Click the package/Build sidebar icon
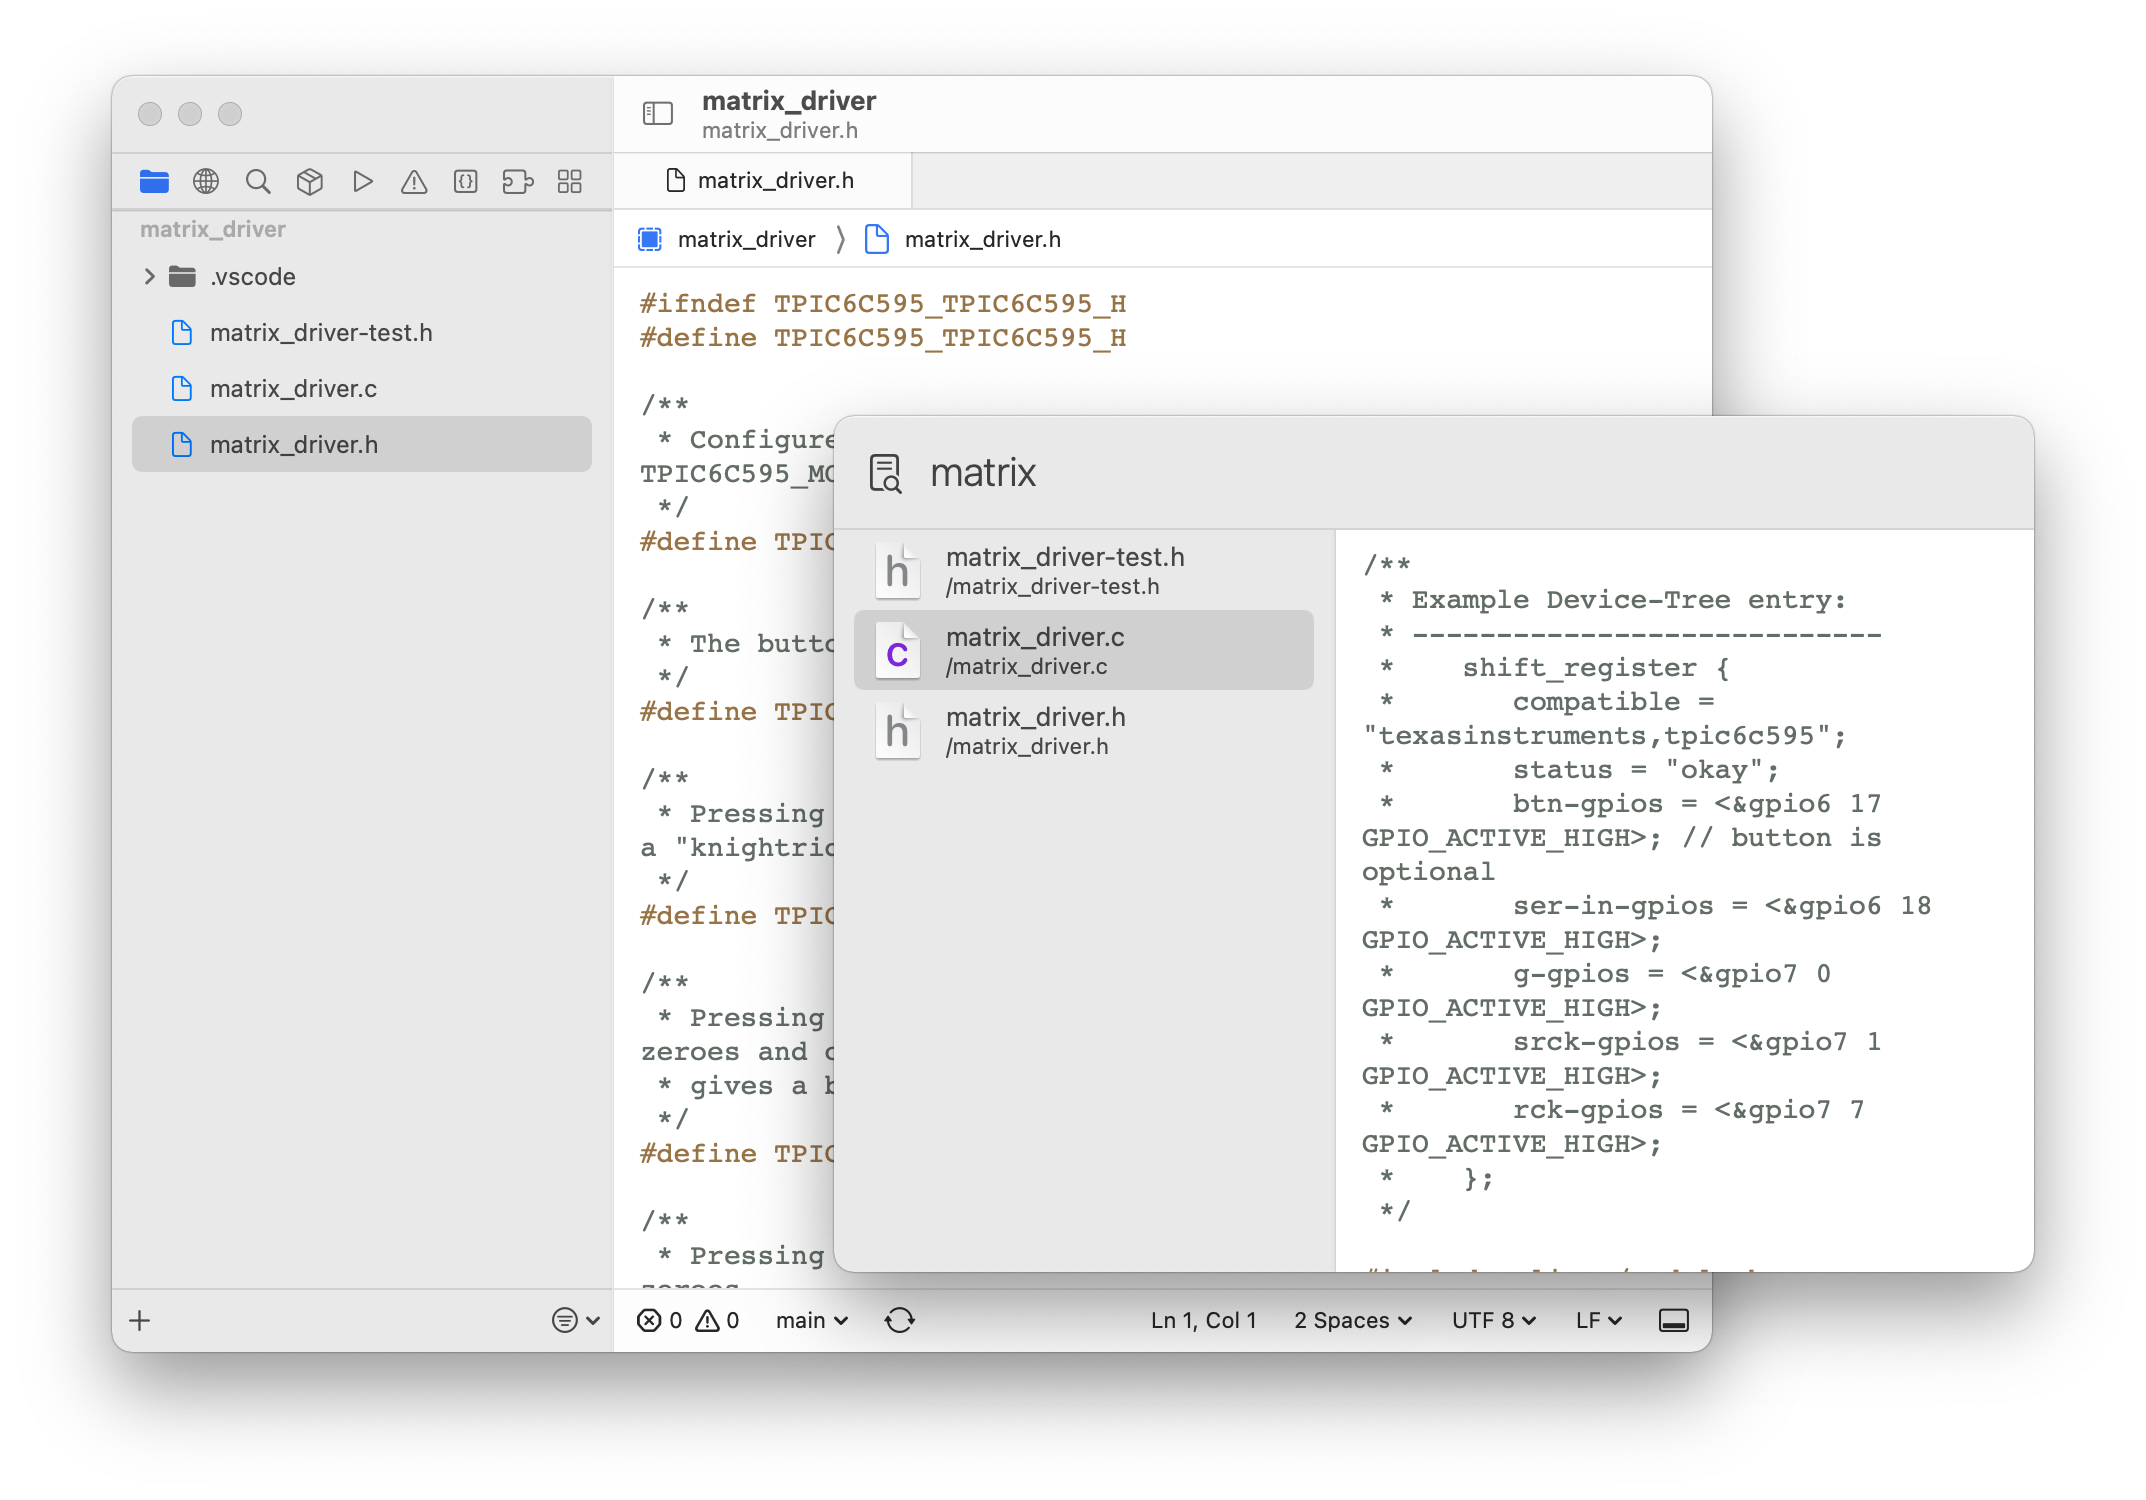Viewport: 2146px width, 1500px height. (x=310, y=181)
